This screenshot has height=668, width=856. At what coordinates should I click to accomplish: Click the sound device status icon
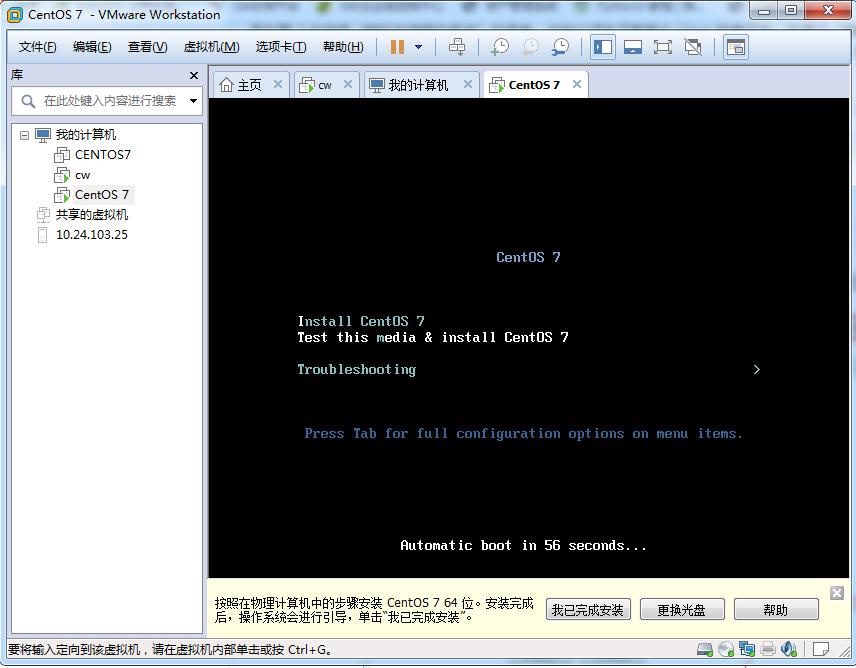pos(790,648)
